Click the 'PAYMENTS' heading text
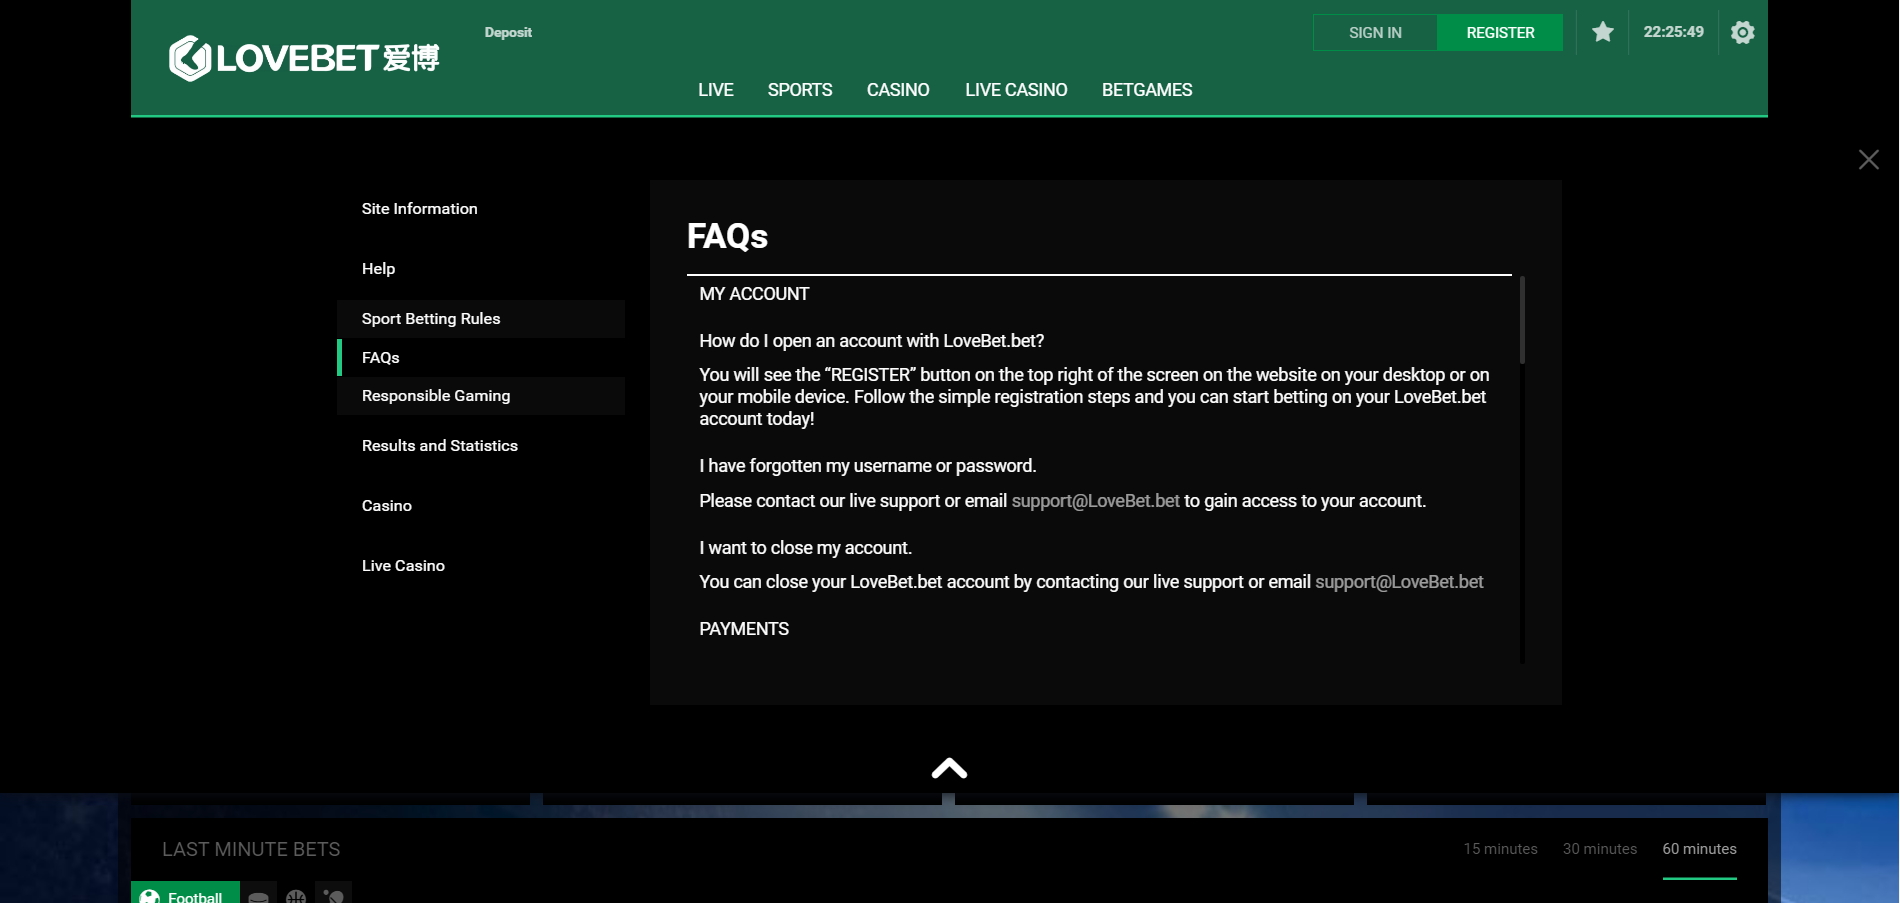 point(744,629)
